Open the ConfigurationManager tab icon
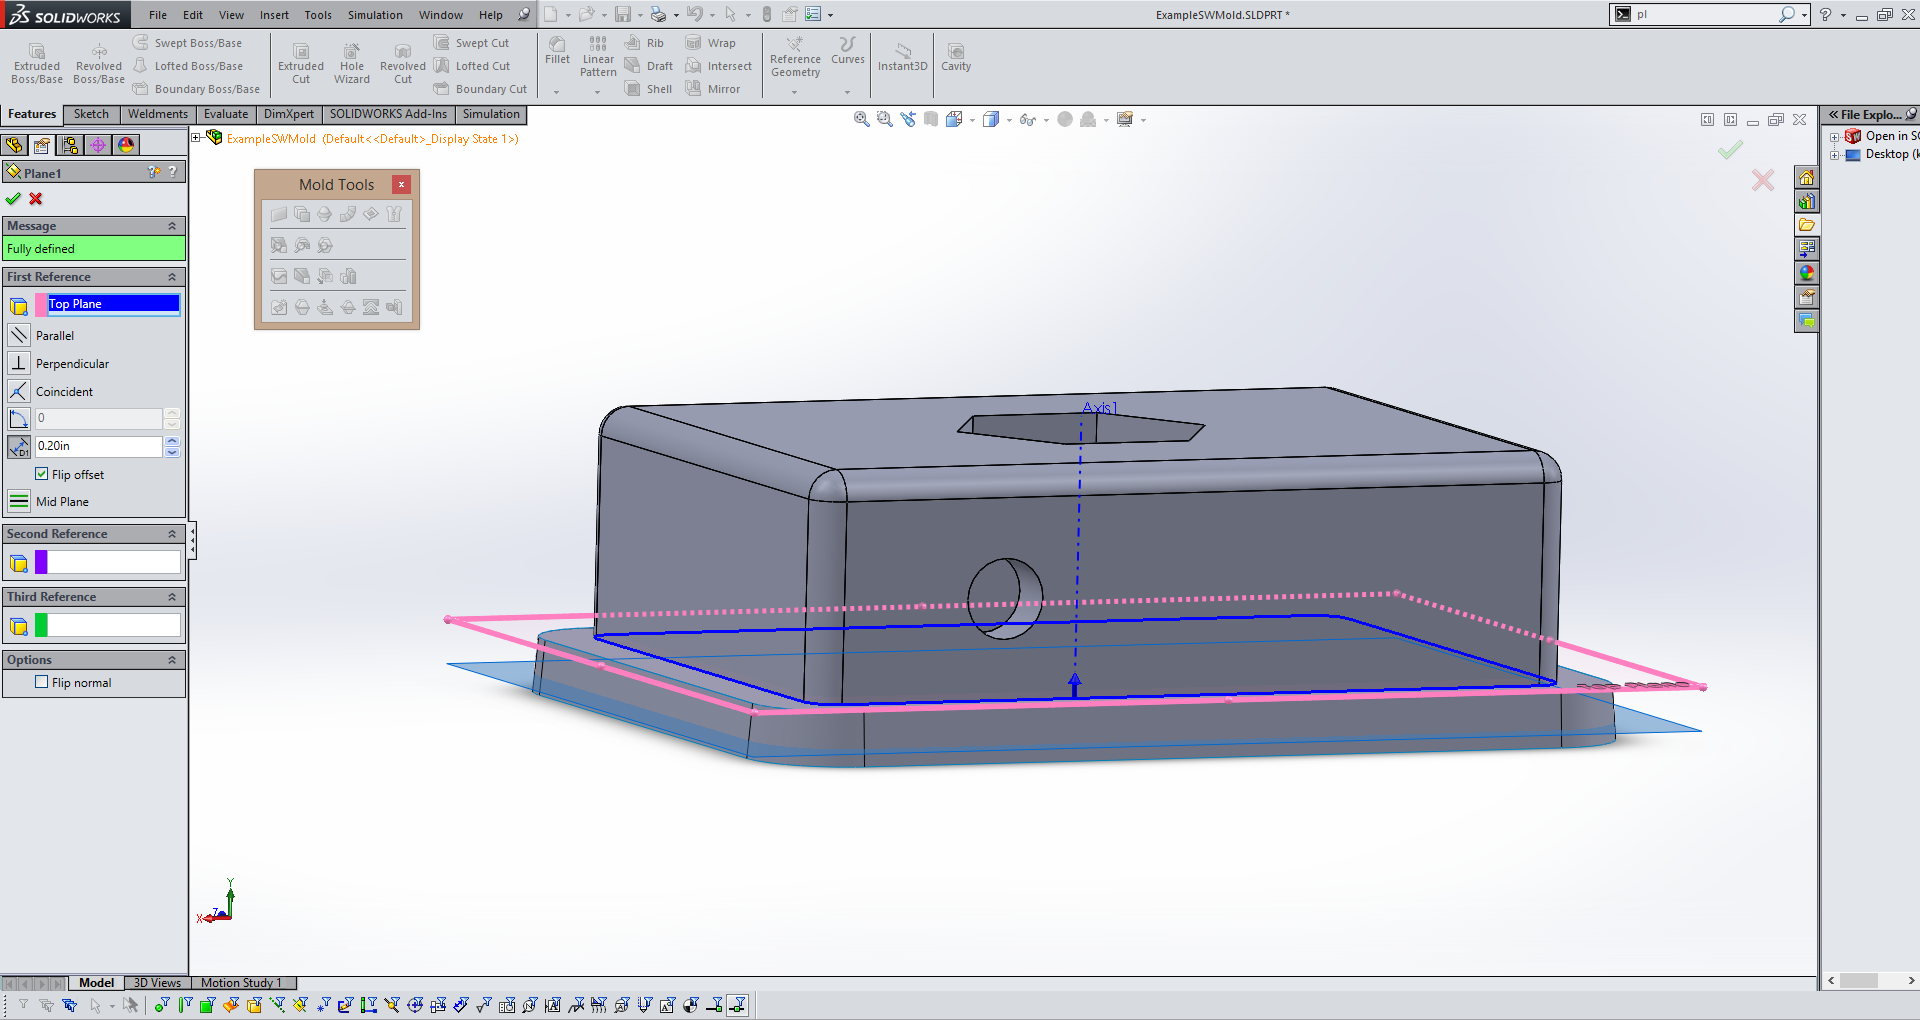1920x1020 pixels. (x=70, y=145)
